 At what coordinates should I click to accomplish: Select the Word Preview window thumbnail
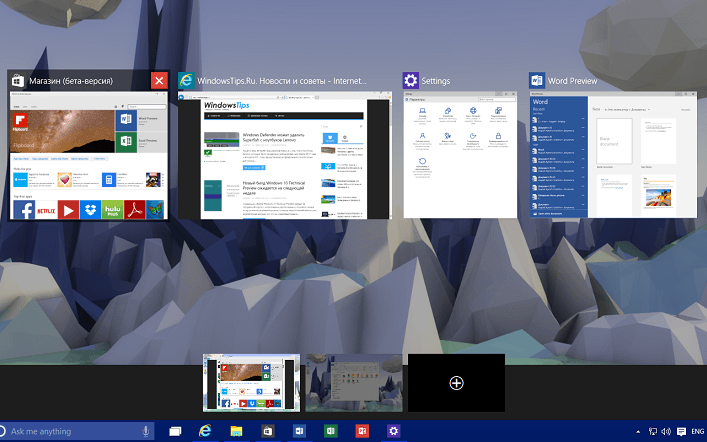[x=616, y=155]
